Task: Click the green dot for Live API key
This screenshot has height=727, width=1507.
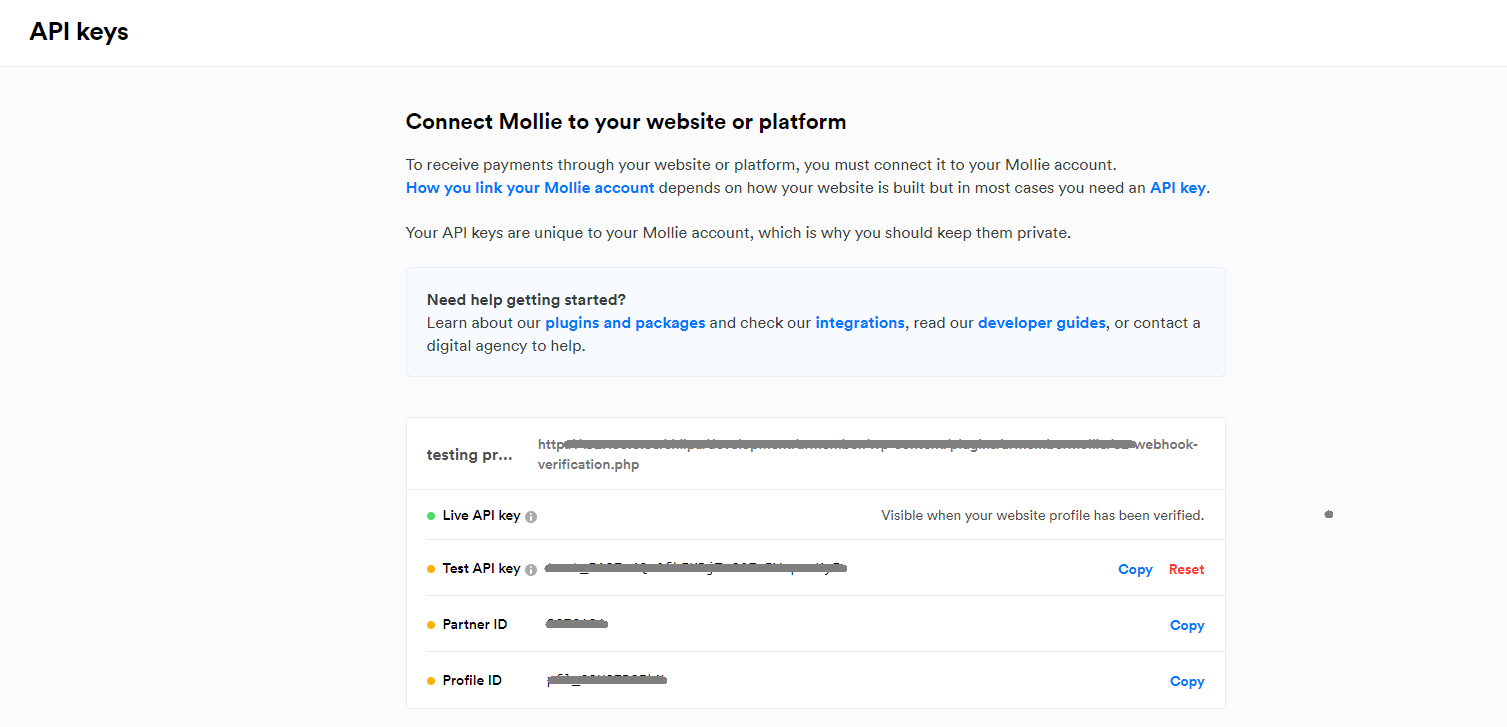Action: coord(431,516)
